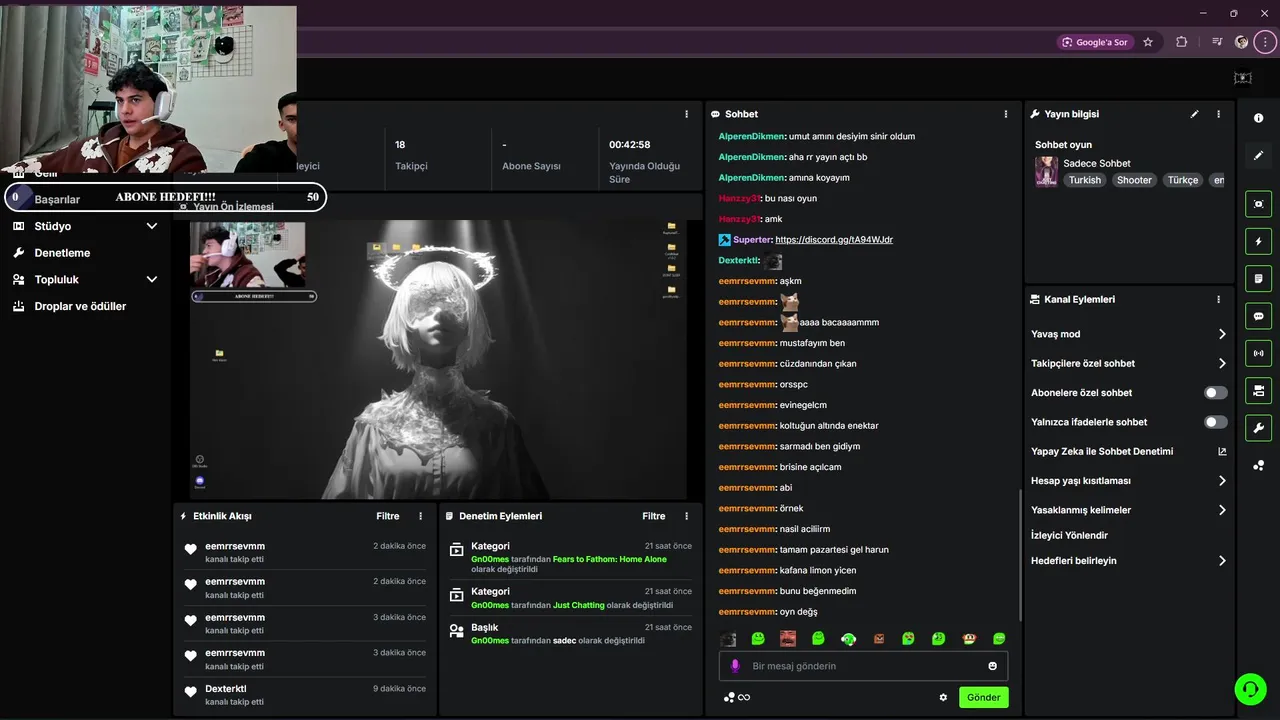This screenshot has height=720, width=1280.
Task: Click the pencil icon in right sidebar
Action: point(1258,155)
